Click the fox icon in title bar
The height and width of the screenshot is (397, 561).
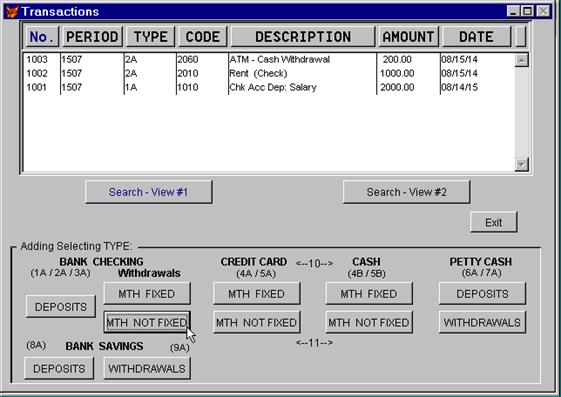(12, 11)
